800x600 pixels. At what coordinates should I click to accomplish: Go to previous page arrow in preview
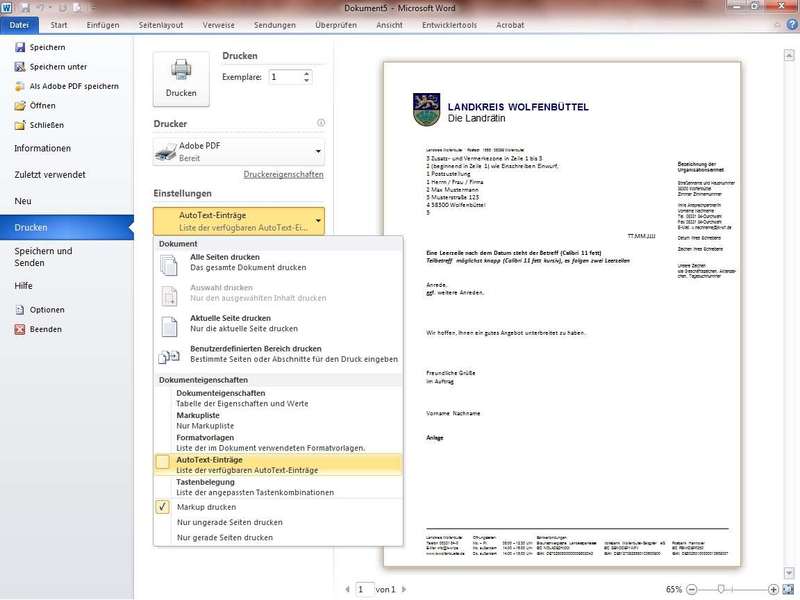(347, 589)
